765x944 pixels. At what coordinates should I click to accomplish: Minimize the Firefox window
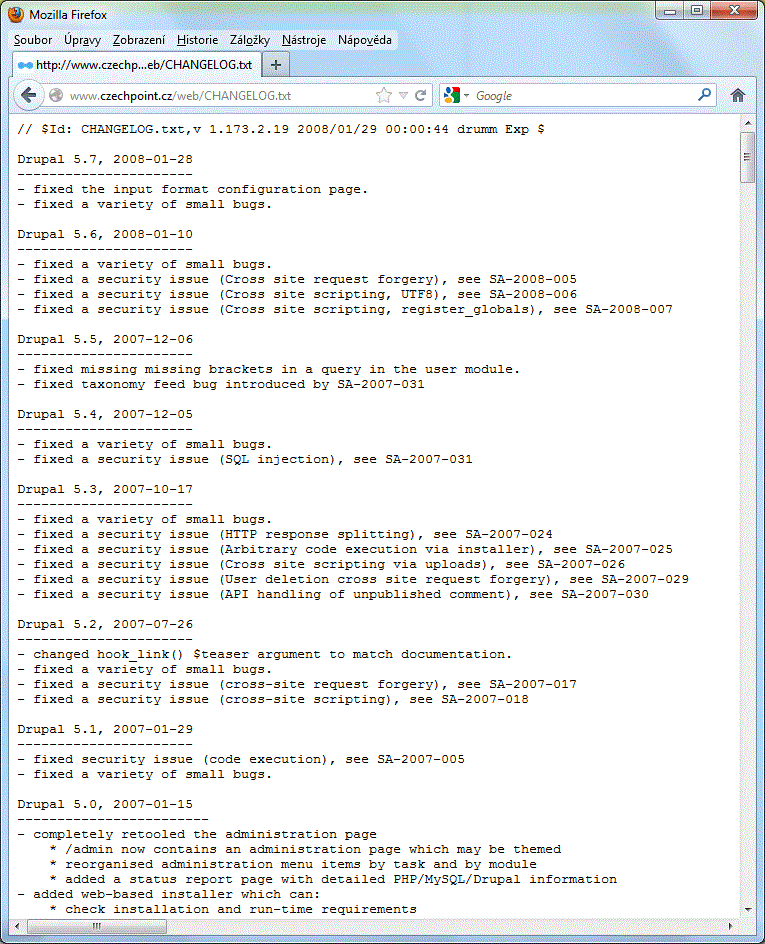tap(671, 11)
